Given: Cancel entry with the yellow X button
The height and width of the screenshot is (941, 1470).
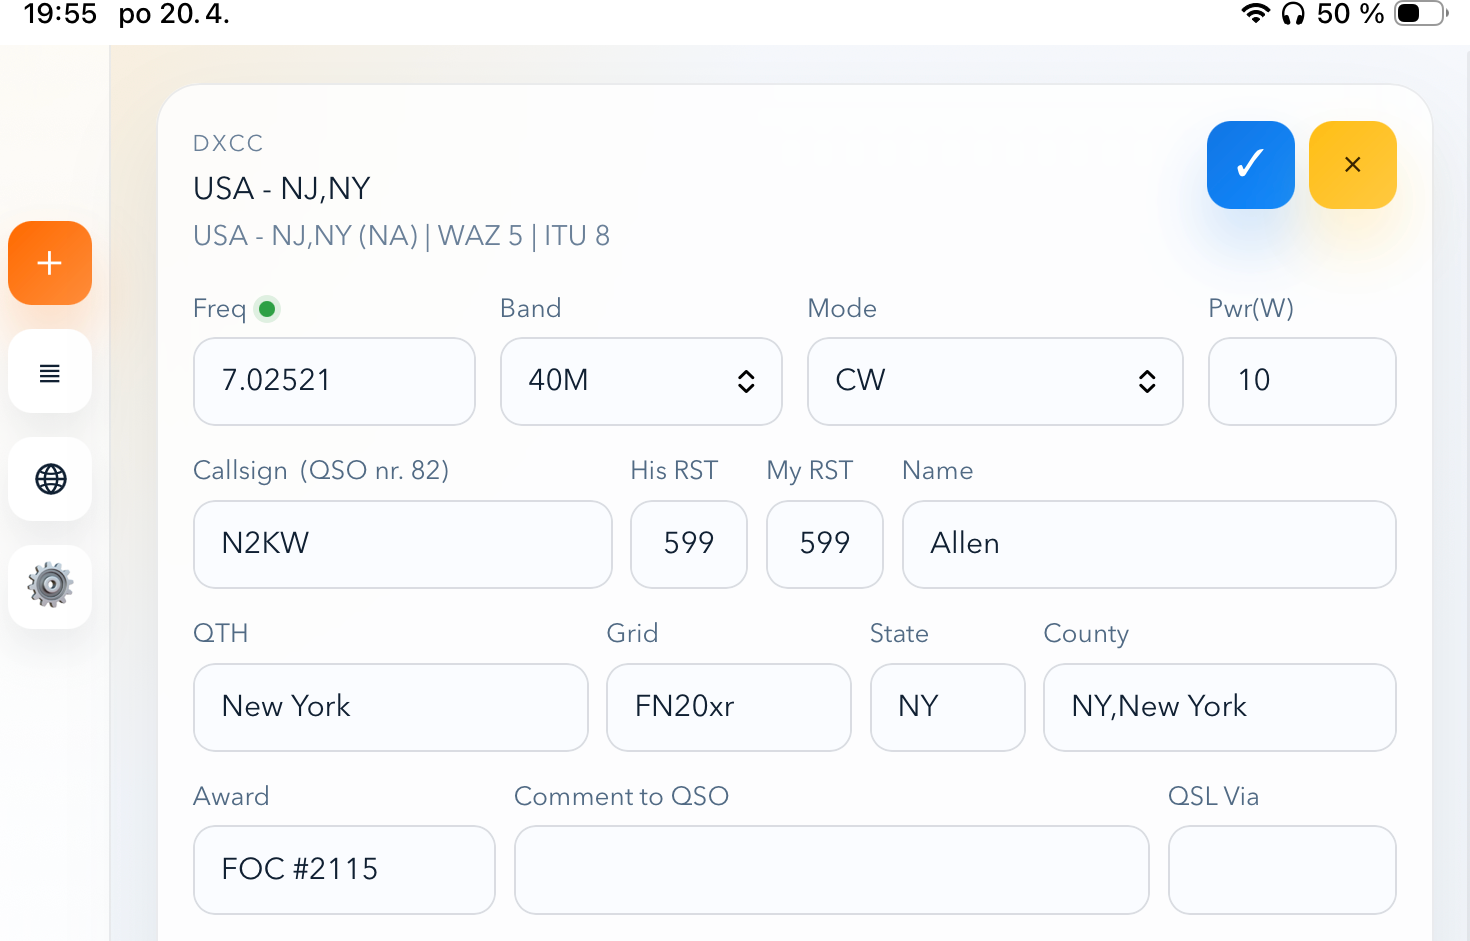Looking at the screenshot, I should pos(1352,165).
